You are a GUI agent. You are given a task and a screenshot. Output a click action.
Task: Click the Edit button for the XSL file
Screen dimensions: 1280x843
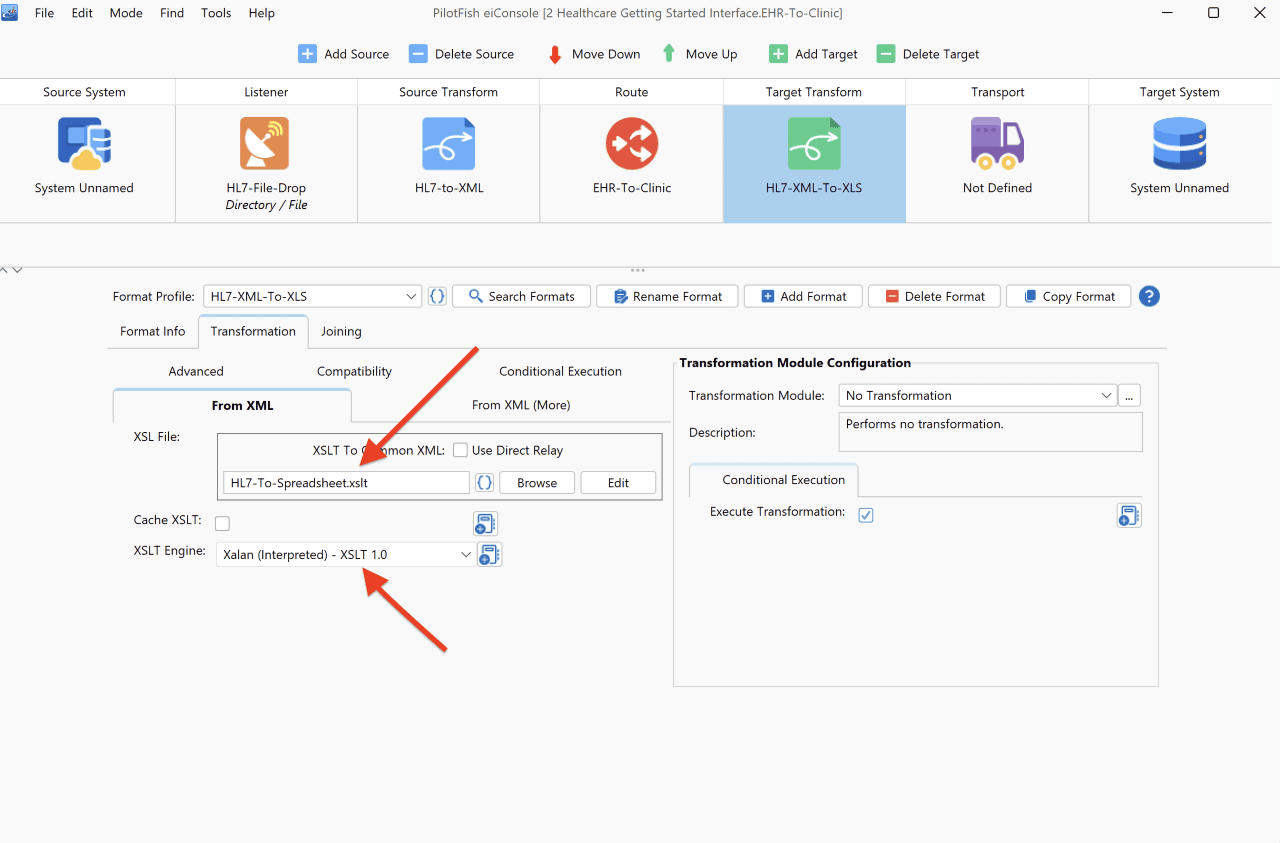[618, 483]
